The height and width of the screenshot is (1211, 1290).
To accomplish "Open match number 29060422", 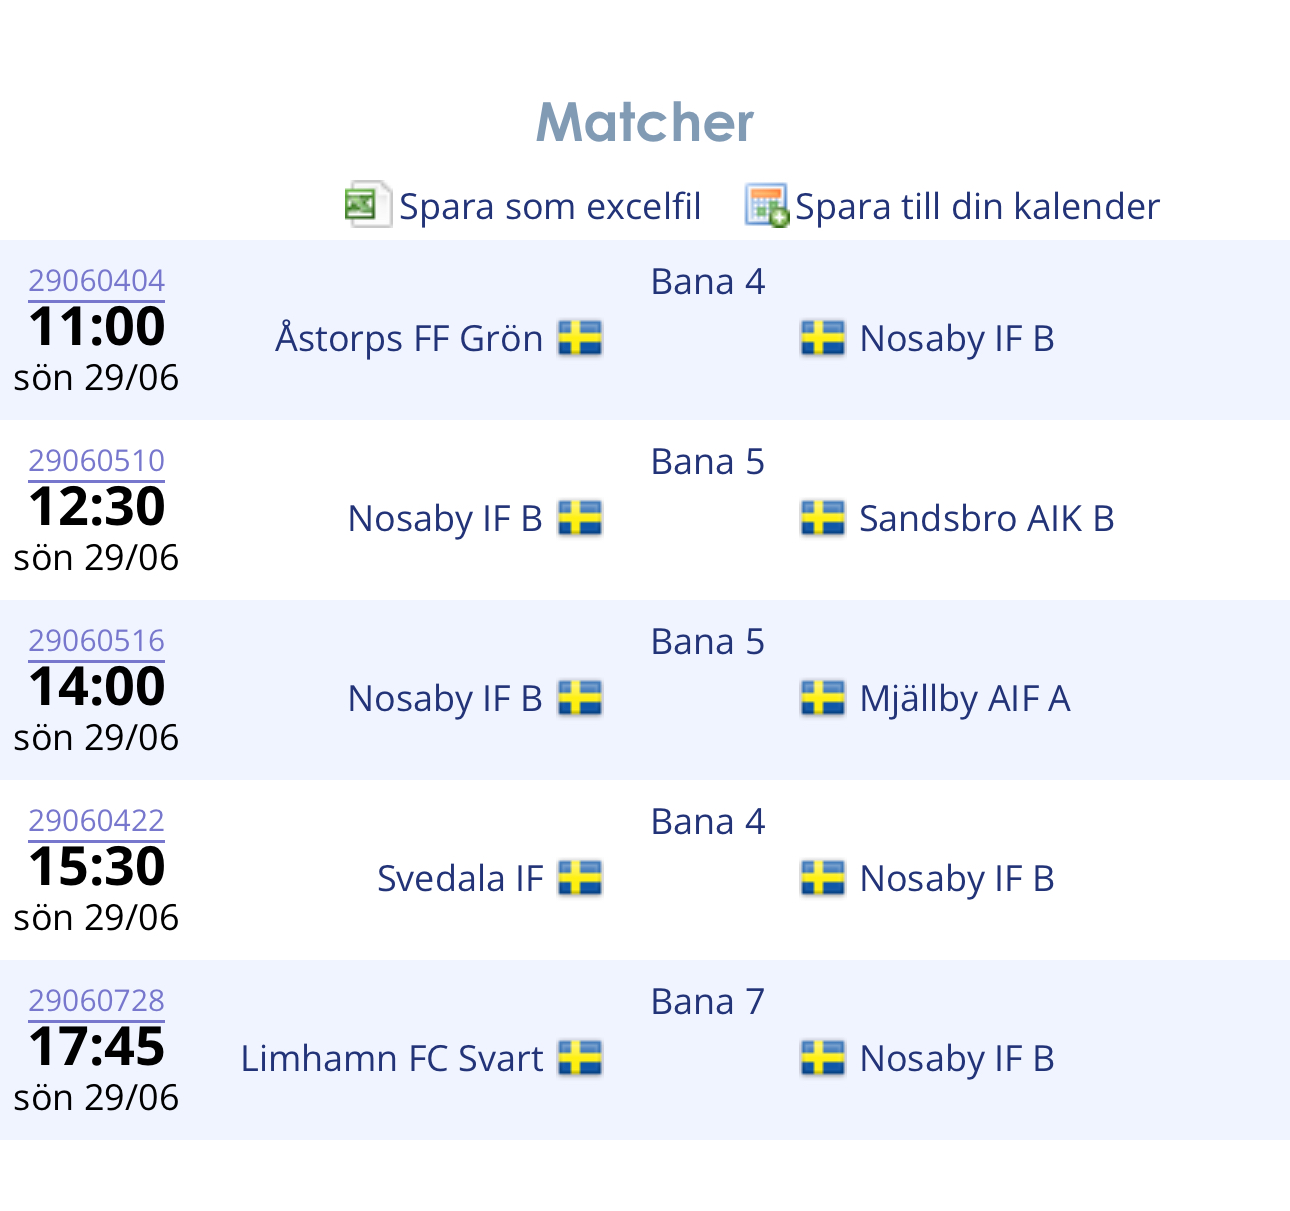I will (96, 821).
